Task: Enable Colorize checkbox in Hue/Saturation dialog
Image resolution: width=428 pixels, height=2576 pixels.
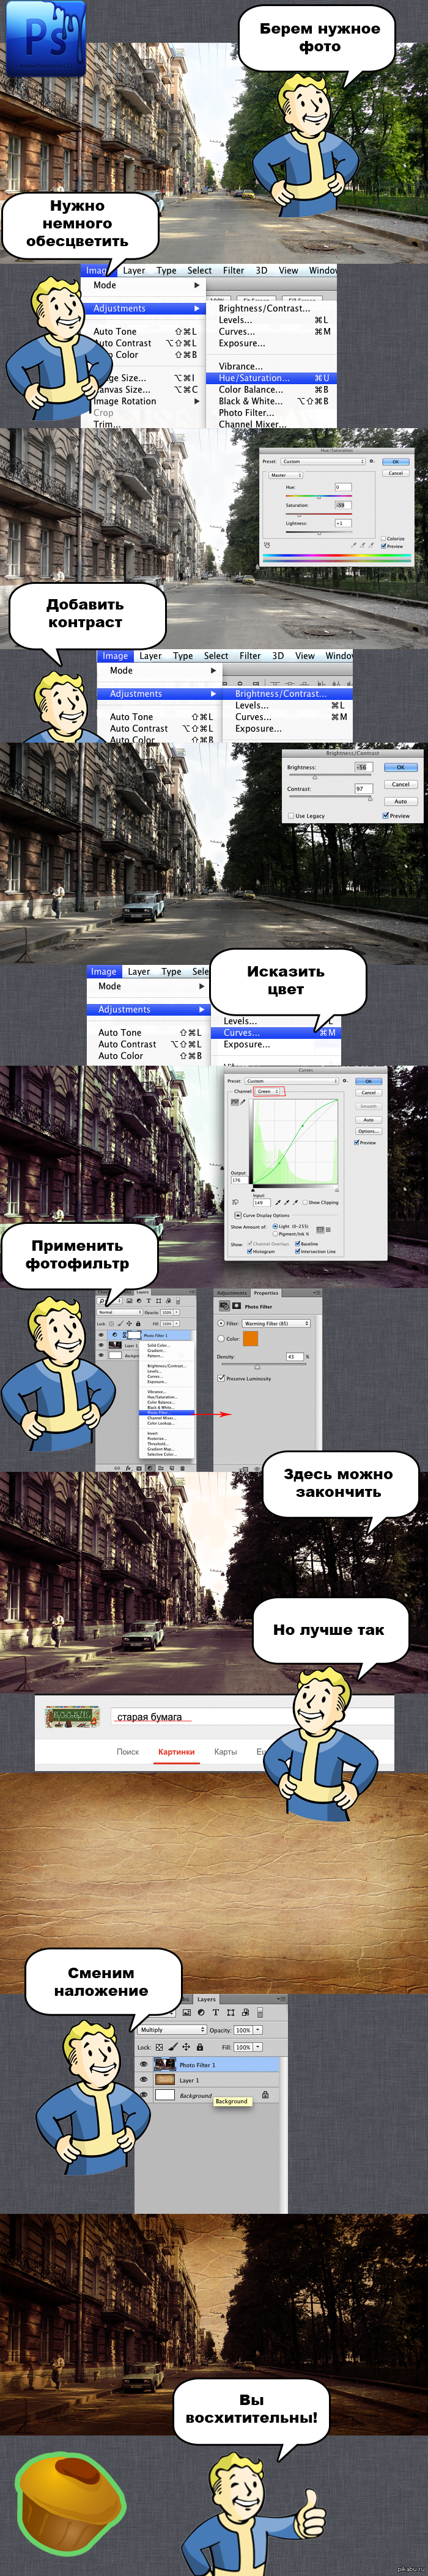Action: click(x=384, y=539)
